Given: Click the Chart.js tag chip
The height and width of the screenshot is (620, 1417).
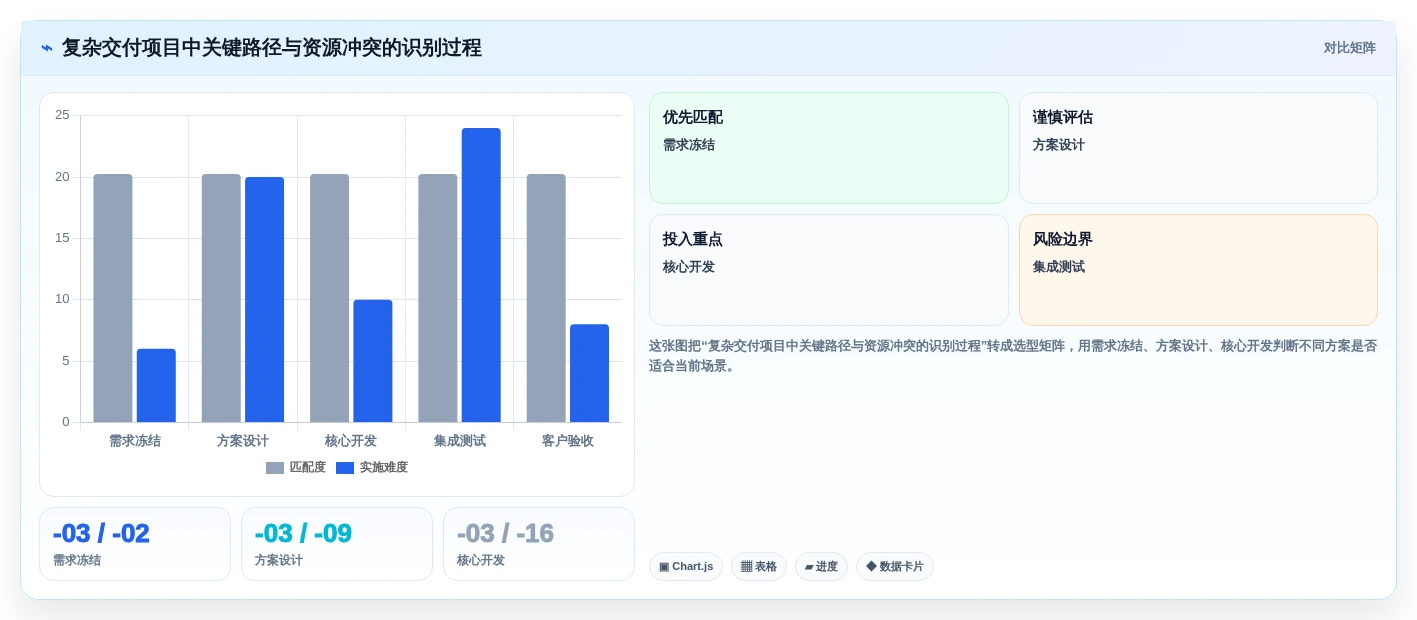Looking at the screenshot, I should click(686, 567).
